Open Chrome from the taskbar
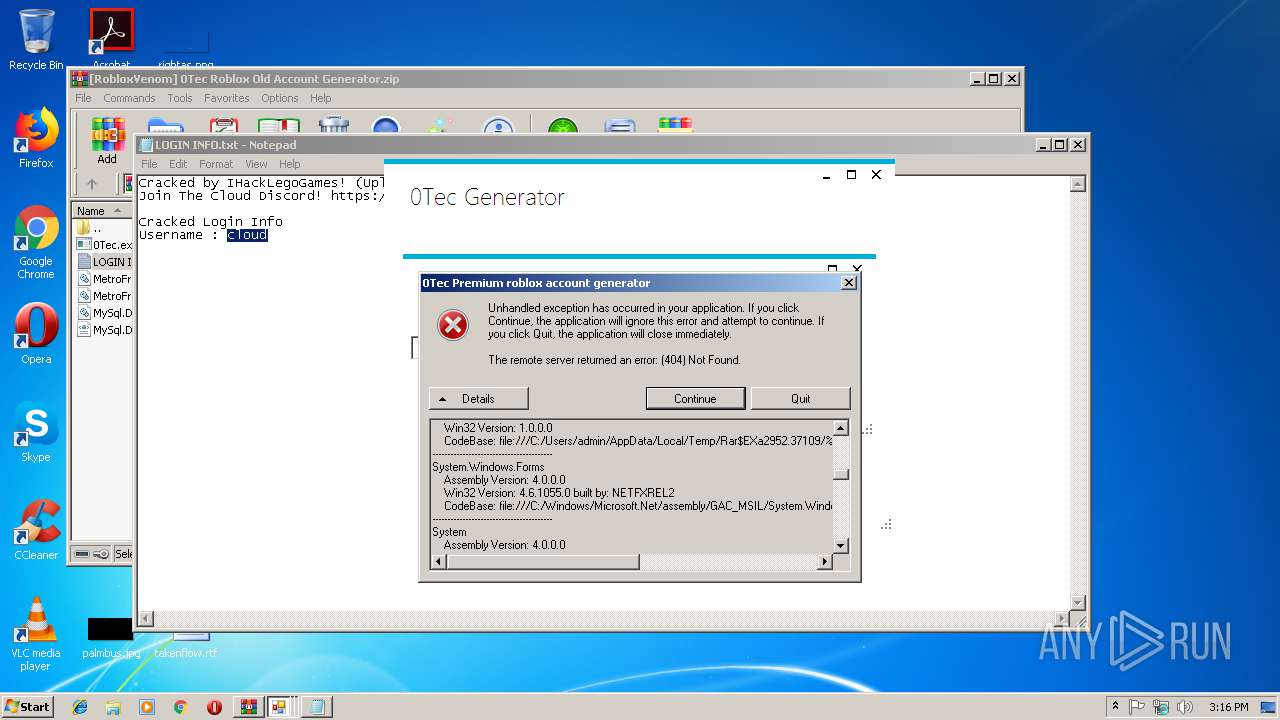The image size is (1280, 720). click(x=181, y=707)
